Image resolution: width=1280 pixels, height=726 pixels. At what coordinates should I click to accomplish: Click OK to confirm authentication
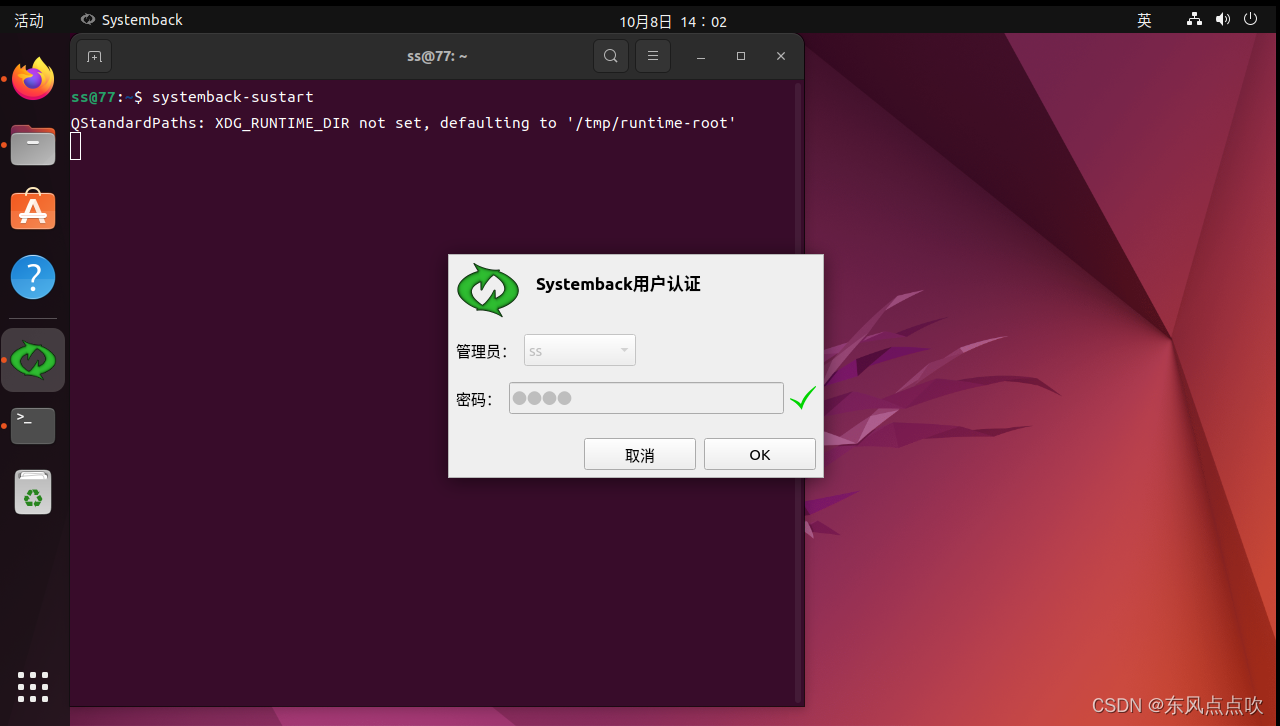(759, 453)
